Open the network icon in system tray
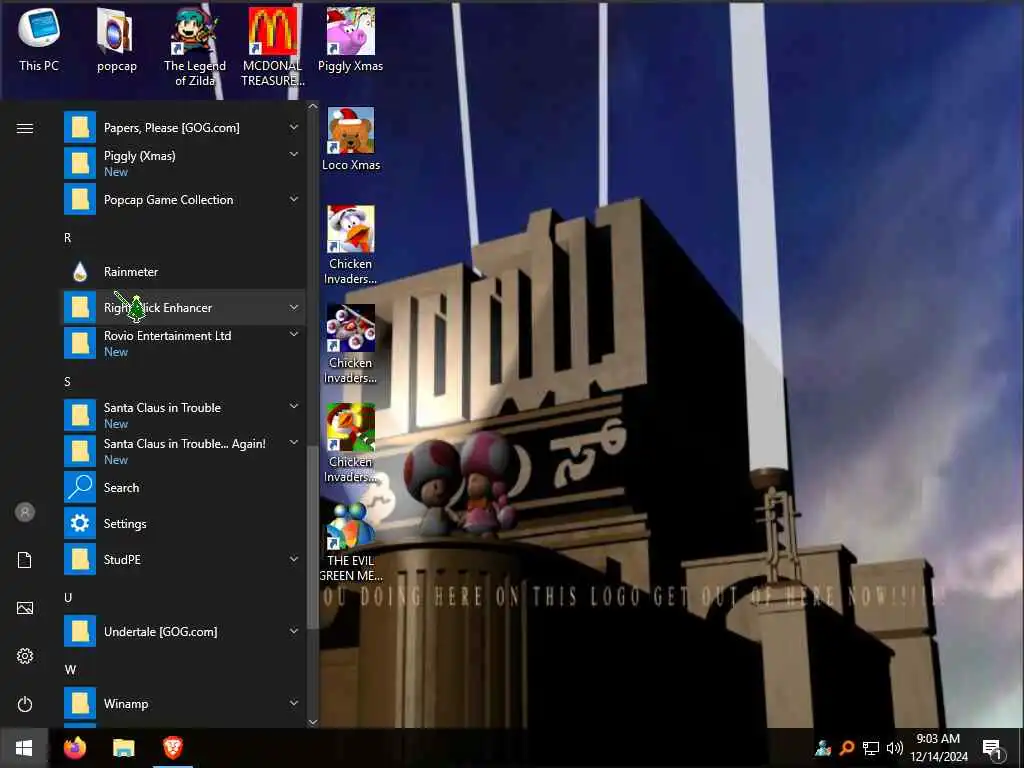Viewport: 1024px width, 768px height. tap(871, 748)
